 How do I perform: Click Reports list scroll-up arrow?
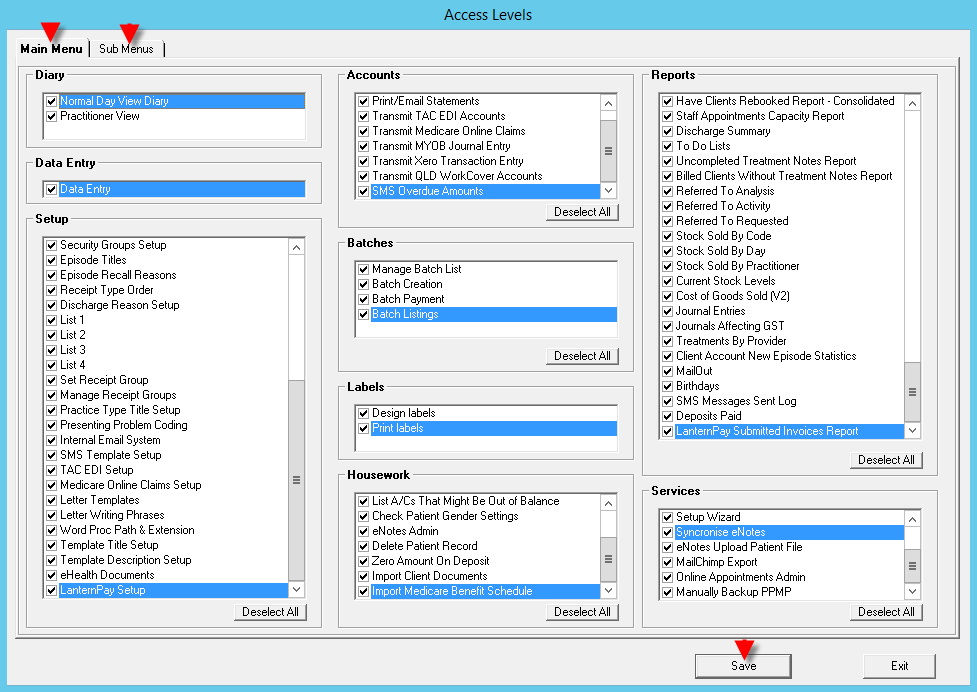click(911, 101)
